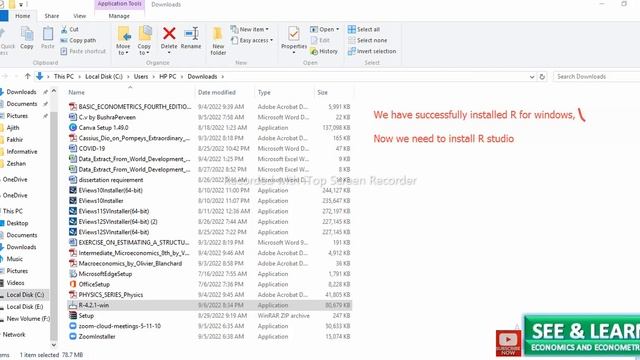Open the New item dropdown
The height and width of the screenshot is (360, 640).
pyautogui.click(x=250, y=29)
